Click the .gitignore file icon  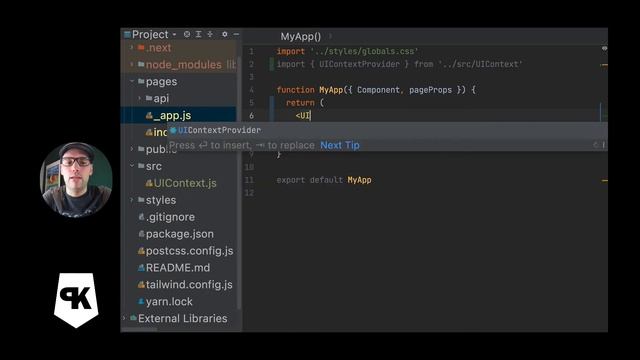pyautogui.click(x=141, y=217)
